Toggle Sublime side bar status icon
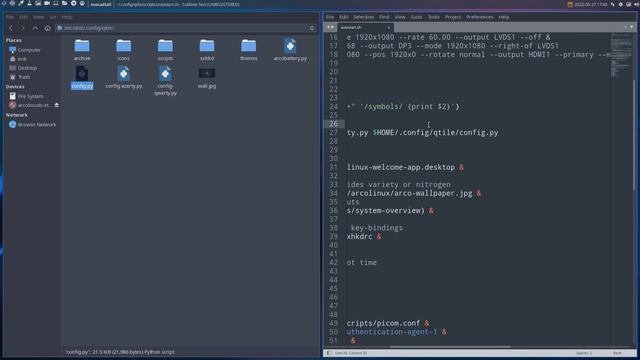This screenshot has width=640, height=360. [329, 353]
